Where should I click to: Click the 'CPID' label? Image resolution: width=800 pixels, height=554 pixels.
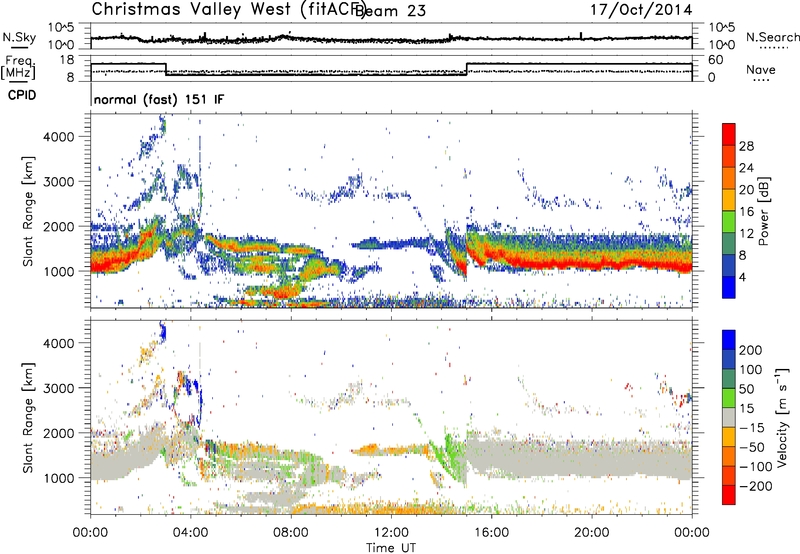tap(21, 95)
